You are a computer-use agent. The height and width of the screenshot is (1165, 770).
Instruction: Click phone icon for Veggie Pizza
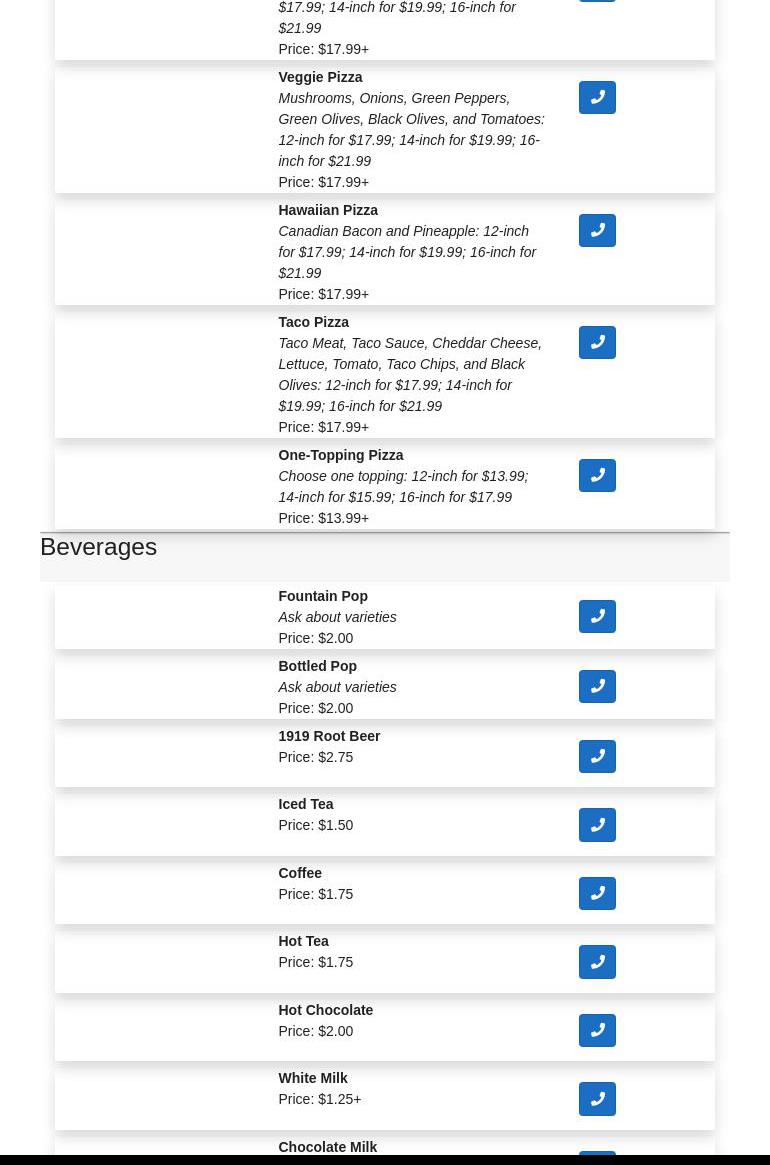[597, 98]
